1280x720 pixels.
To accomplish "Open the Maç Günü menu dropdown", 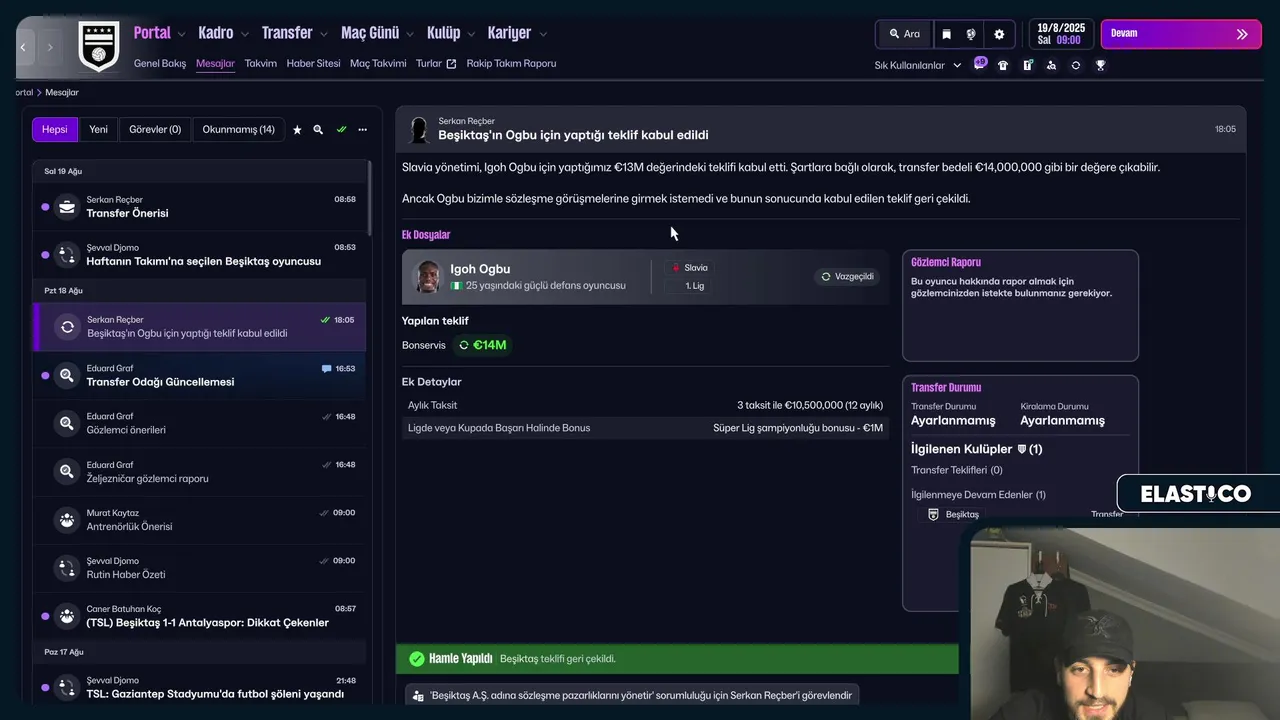I will pyautogui.click(x=377, y=33).
